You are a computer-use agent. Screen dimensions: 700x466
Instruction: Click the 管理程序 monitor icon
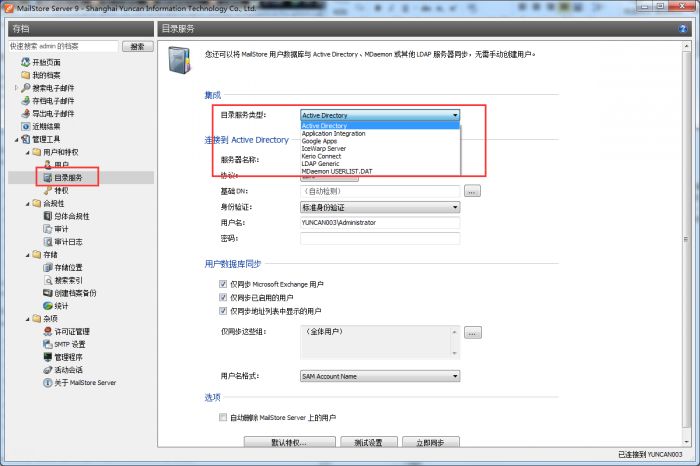point(48,357)
